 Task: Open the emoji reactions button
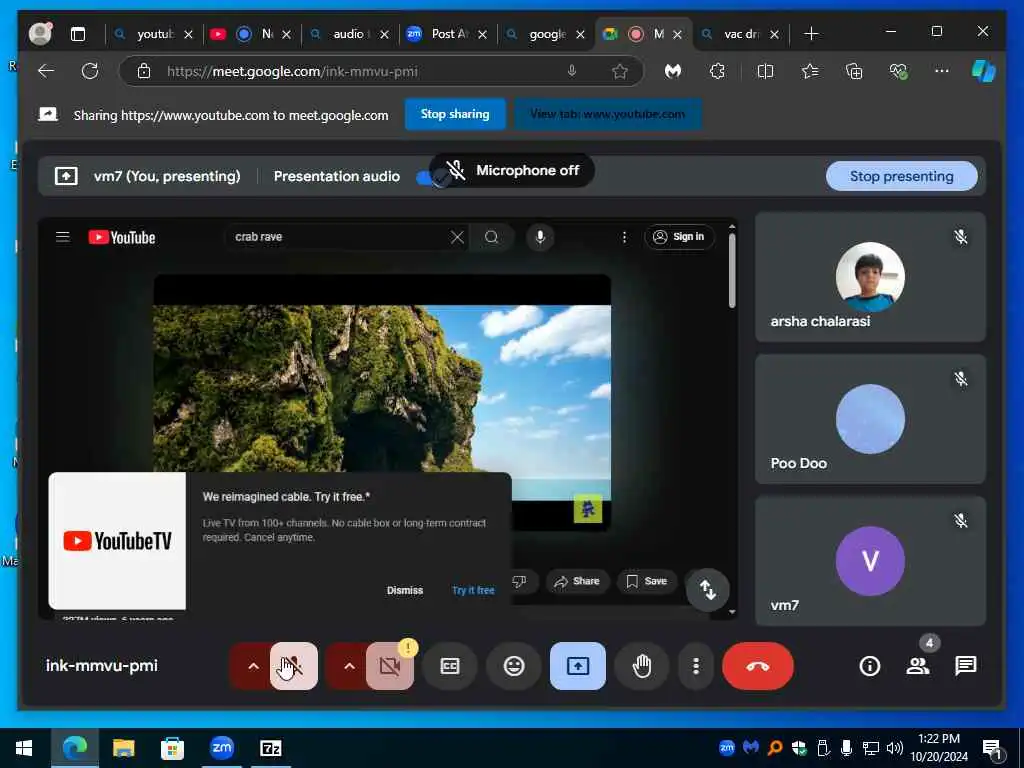(x=514, y=666)
